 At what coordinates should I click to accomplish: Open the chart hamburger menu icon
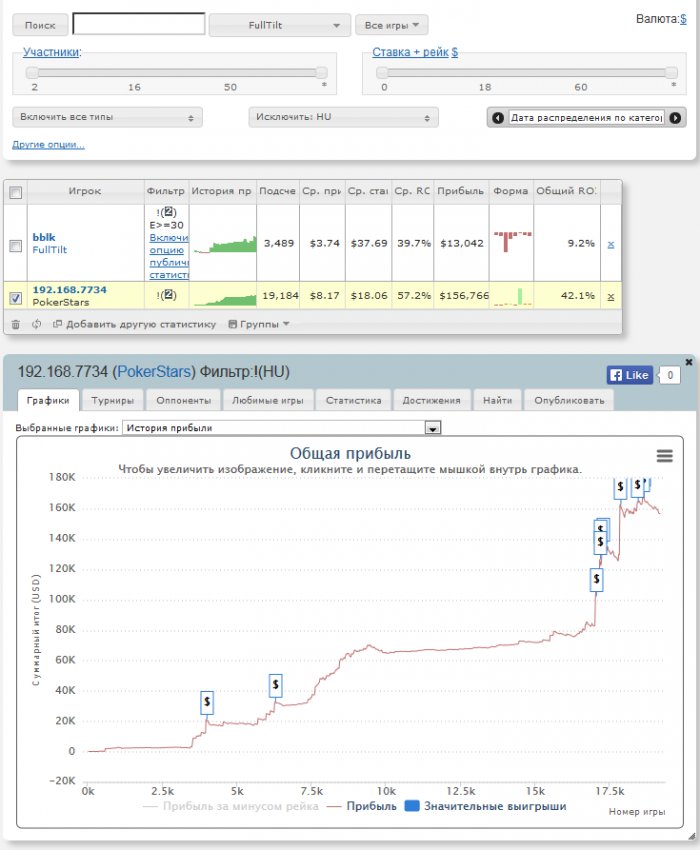point(665,456)
